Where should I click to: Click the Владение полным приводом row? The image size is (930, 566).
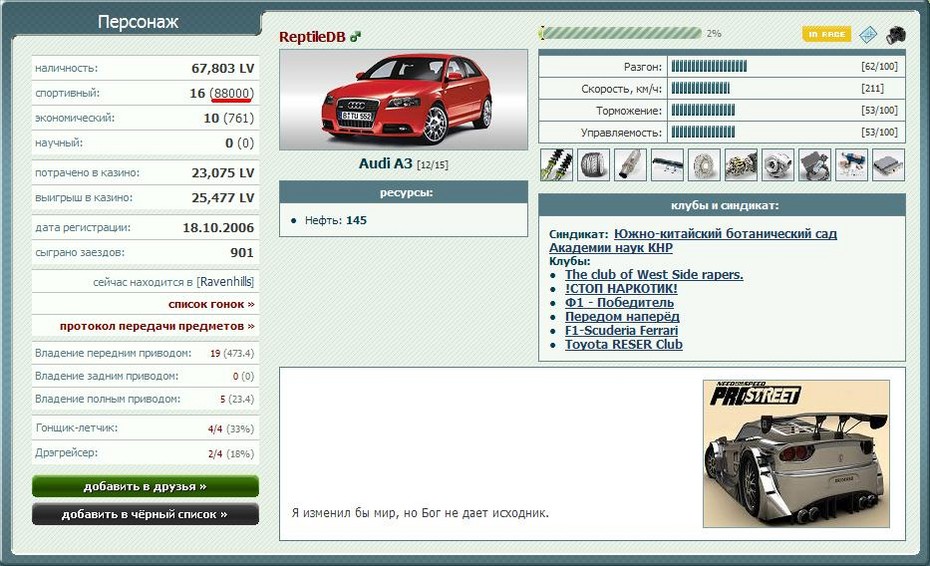(145, 399)
